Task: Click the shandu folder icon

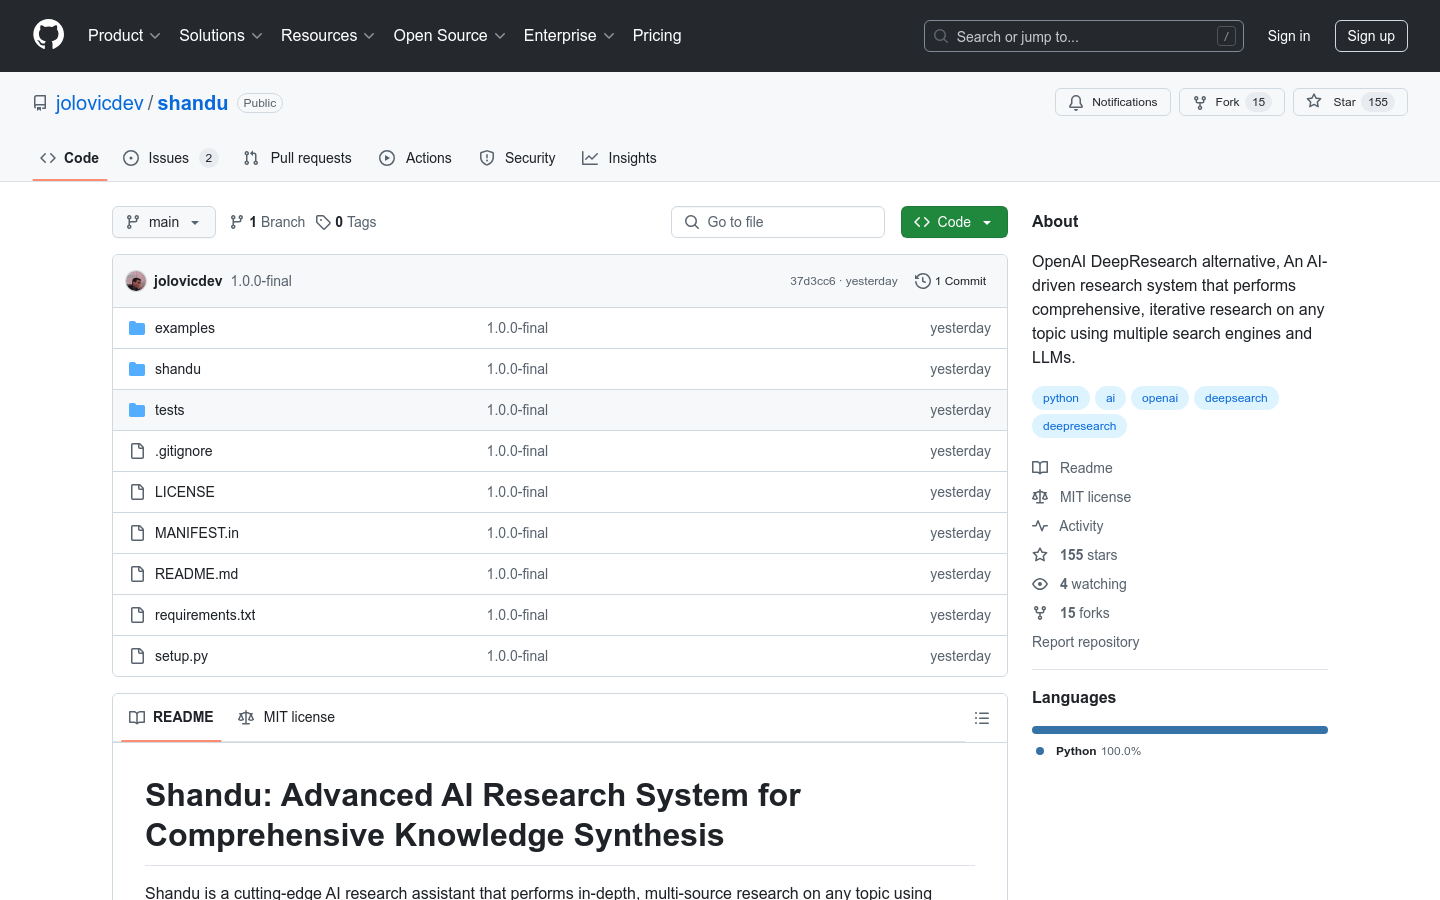Action: [137, 369]
